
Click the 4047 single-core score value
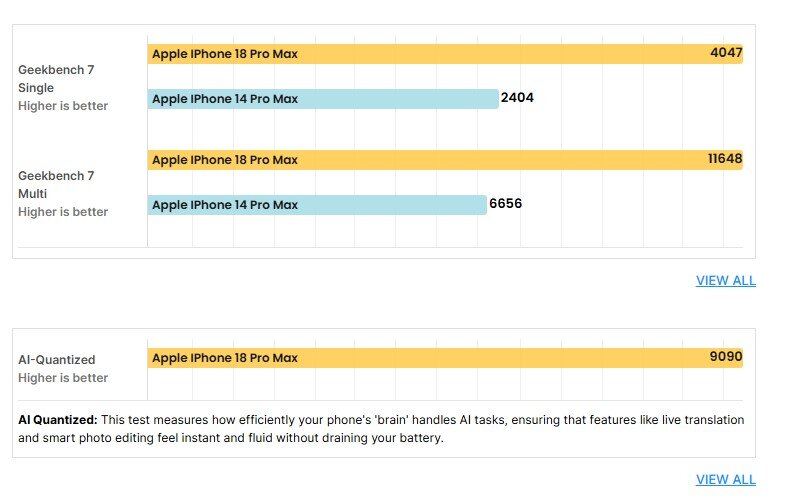coord(726,52)
